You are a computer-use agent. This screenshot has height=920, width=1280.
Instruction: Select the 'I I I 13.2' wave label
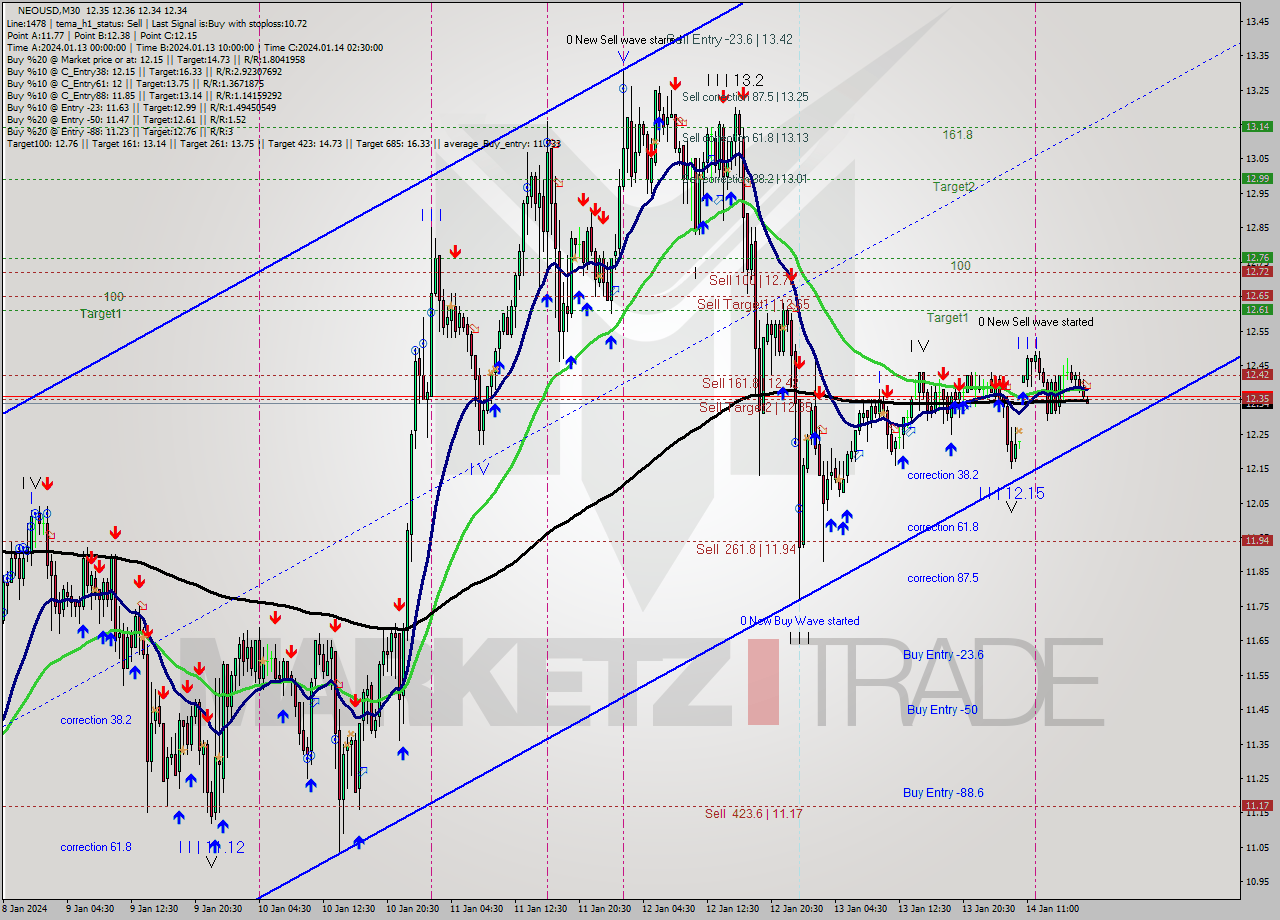735,79
